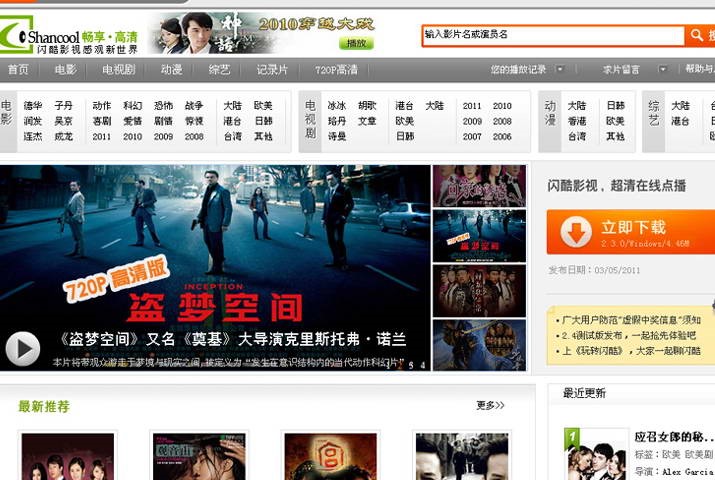
Task: Filter movies by genre 恐怖
Action: [163, 106]
